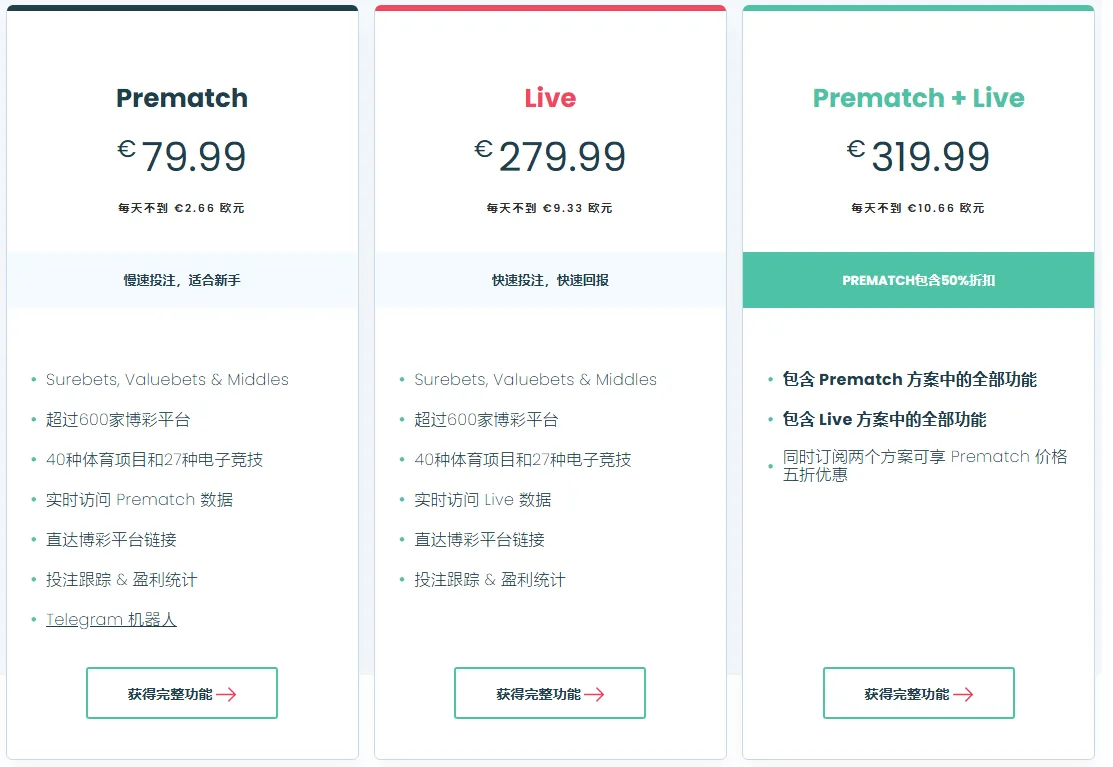The image size is (1113, 767).
Task: Click '获得完整功能' under the Prematch plan
Action: (182, 692)
